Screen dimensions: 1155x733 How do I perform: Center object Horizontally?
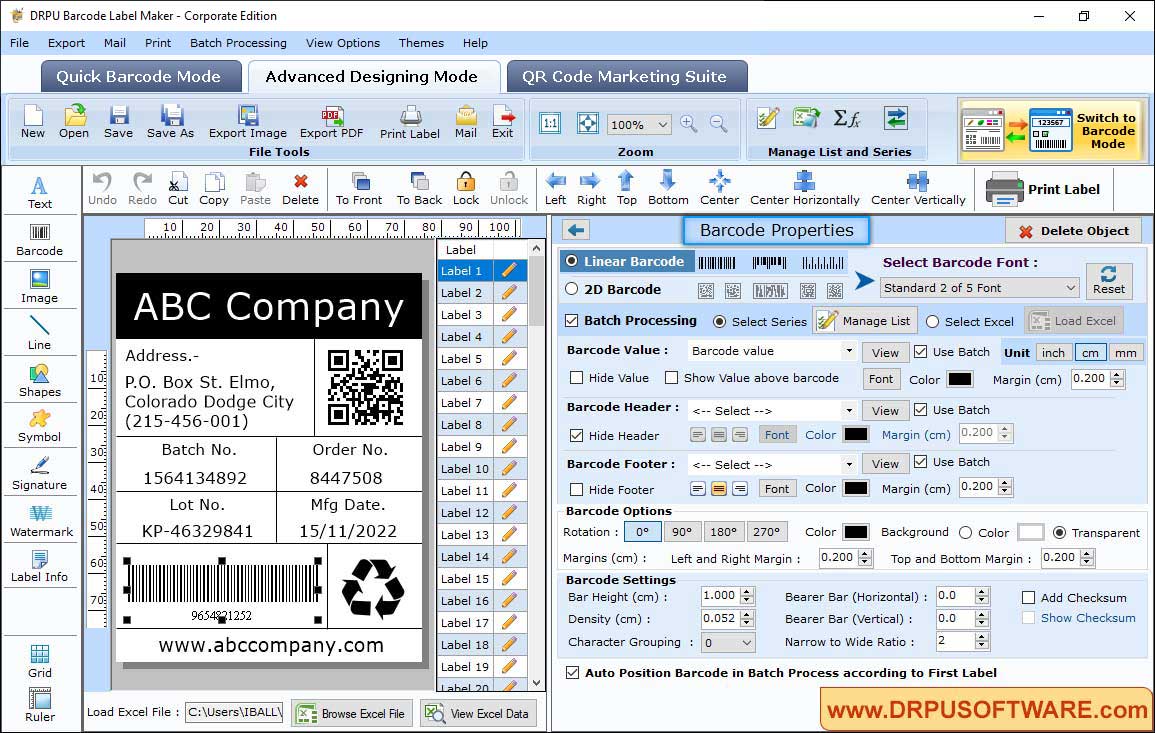pos(804,189)
